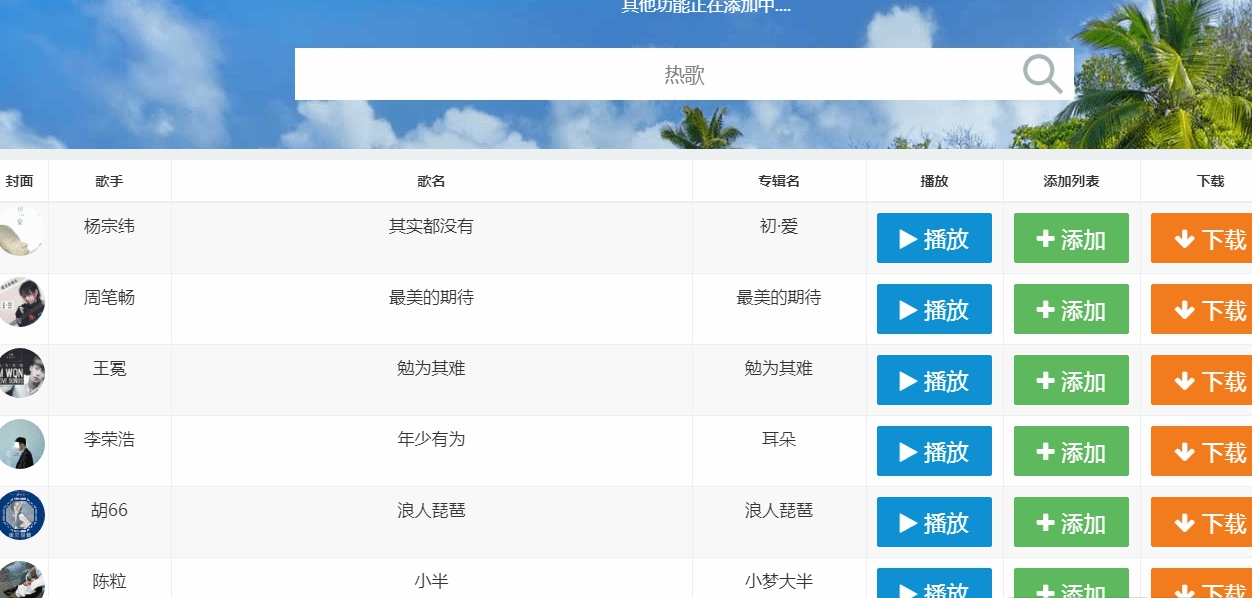Click the 专辑名 column header
Image resolution: width=1252 pixels, height=598 pixels.
[x=779, y=181]
